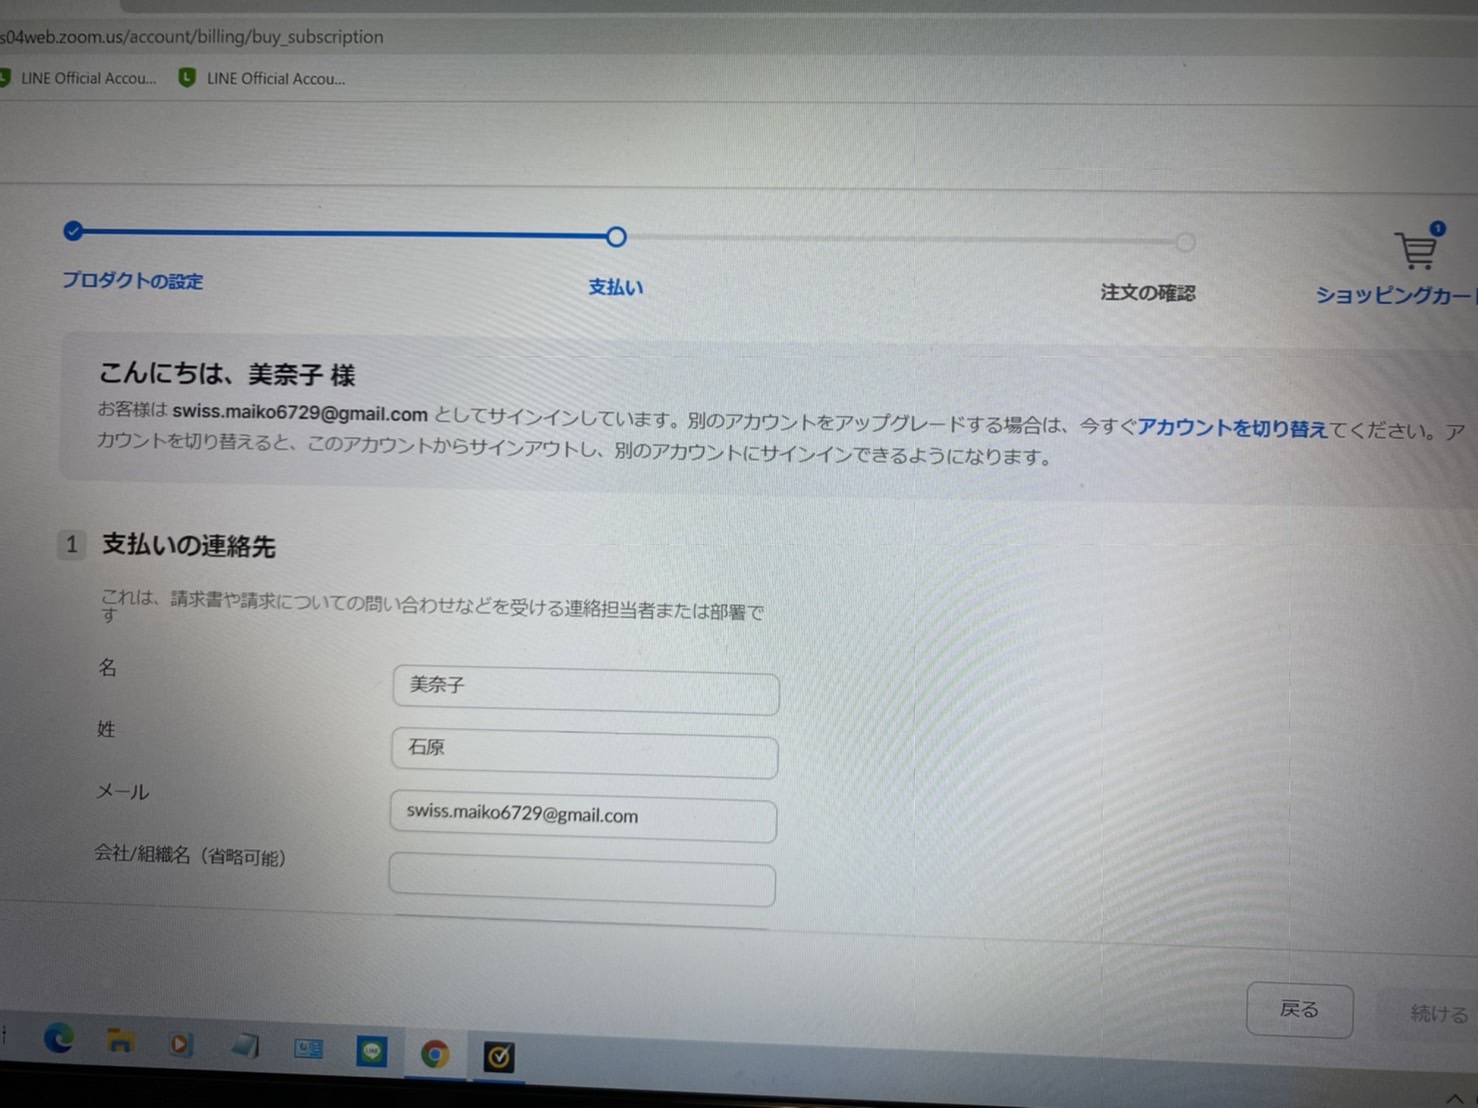The height and width of the screenshot is (1108, 1478).
Task: Open ショッピングカート label link
Action: click(1396, 295)
